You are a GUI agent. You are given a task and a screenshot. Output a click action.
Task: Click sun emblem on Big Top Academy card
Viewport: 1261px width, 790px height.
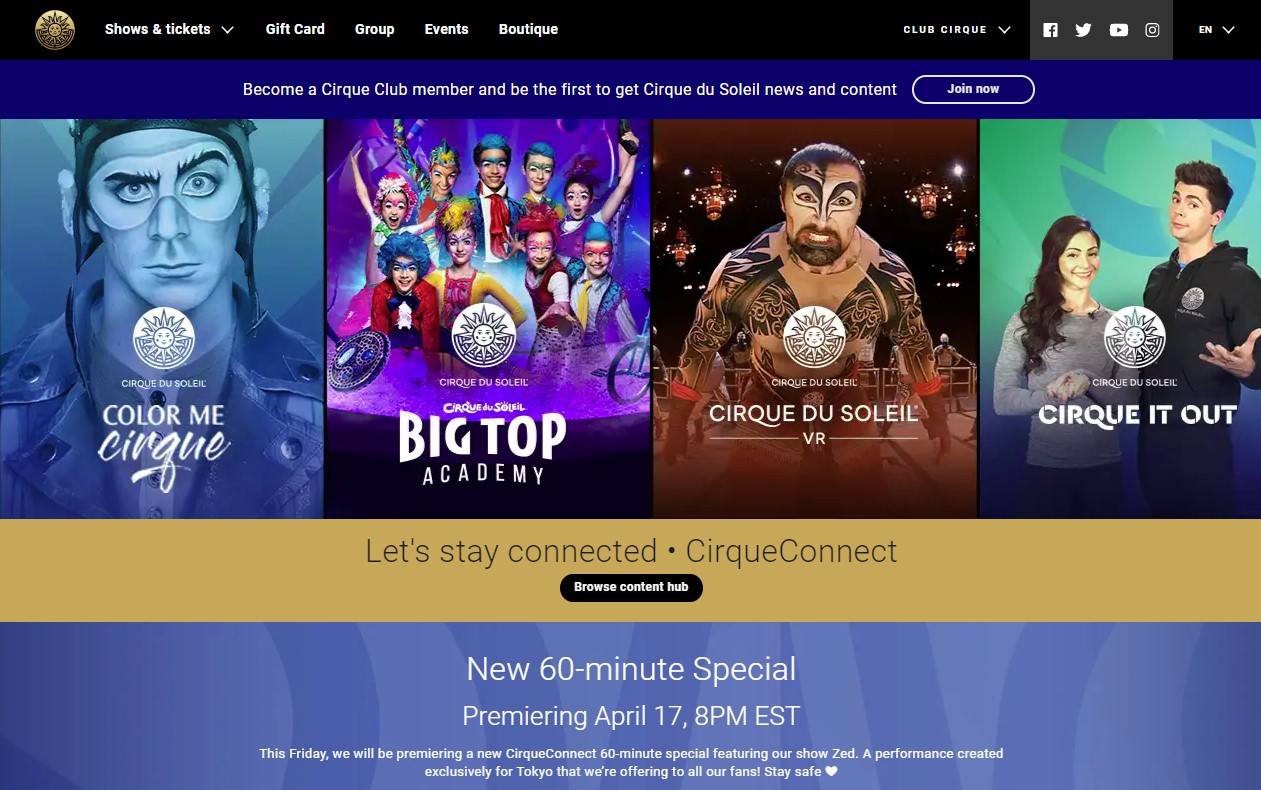pyautogui.click(x=483, y=337)
